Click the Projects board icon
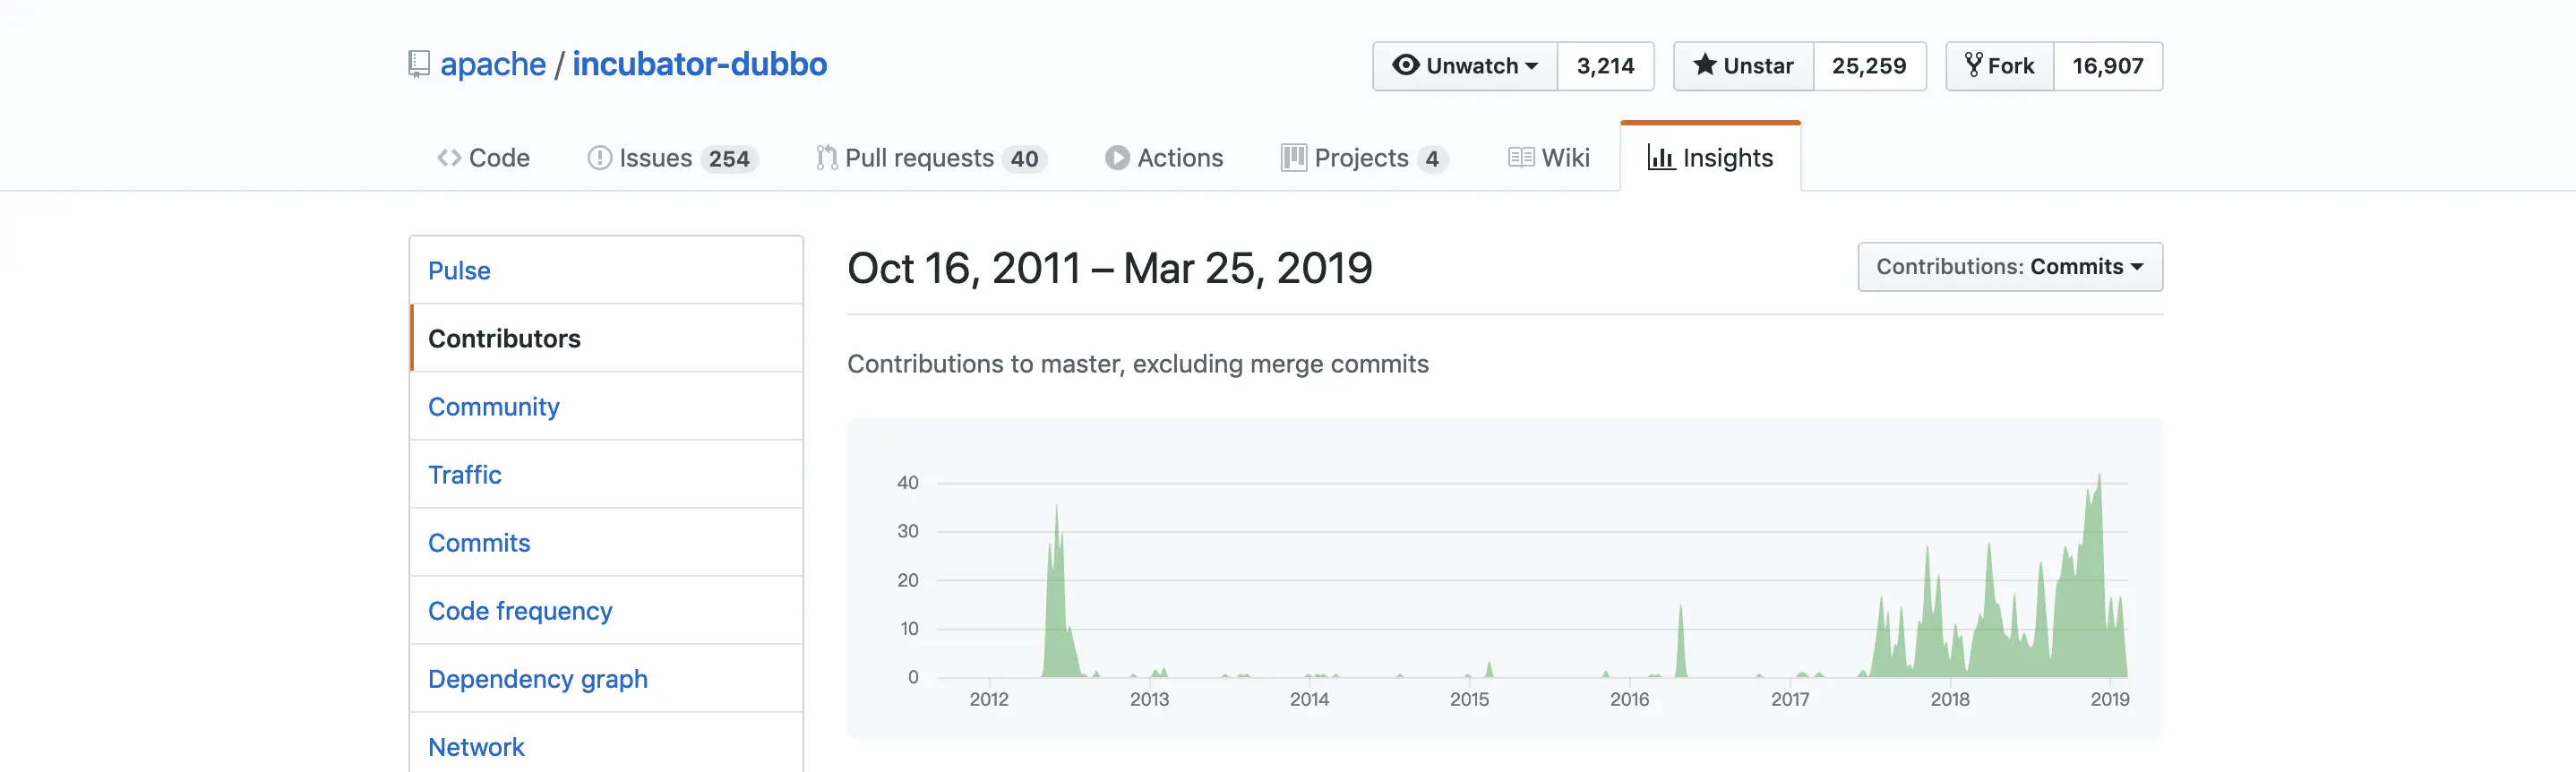2576x772 pixels. click(1293, 158)
